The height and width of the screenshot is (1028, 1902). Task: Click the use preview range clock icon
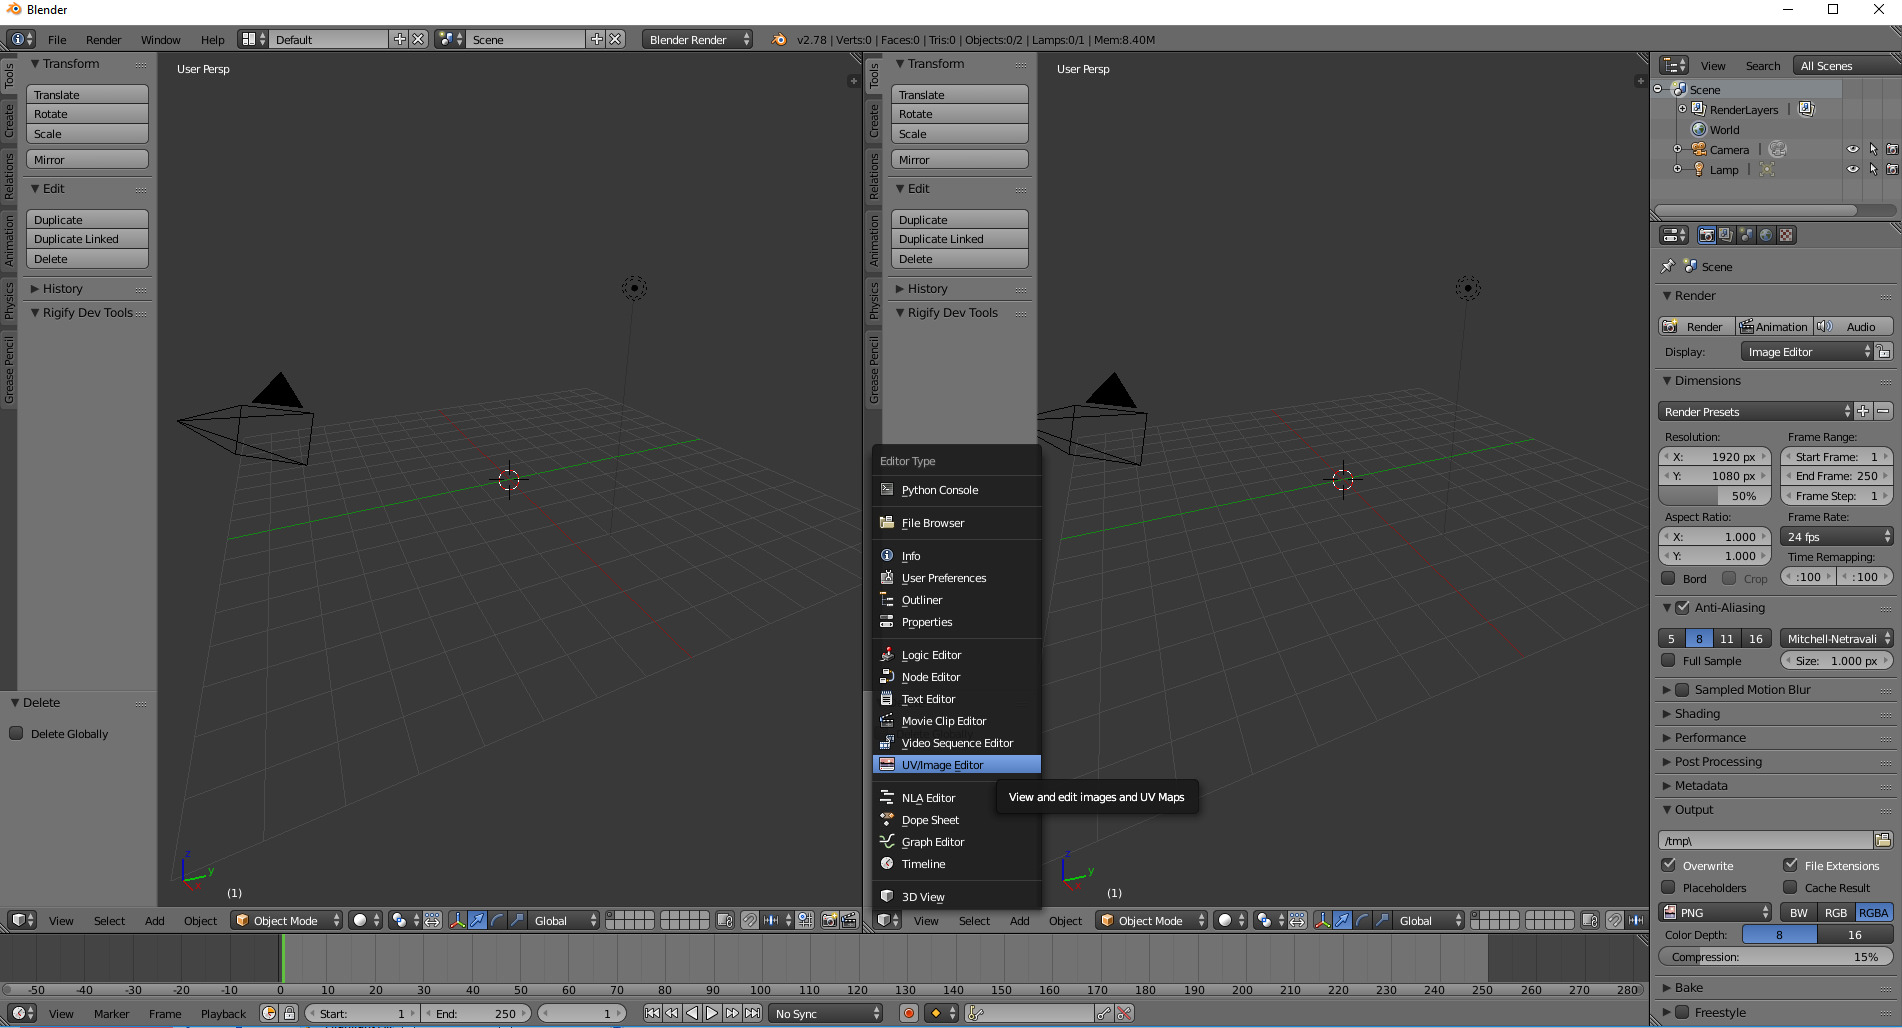pos(269,1013)
